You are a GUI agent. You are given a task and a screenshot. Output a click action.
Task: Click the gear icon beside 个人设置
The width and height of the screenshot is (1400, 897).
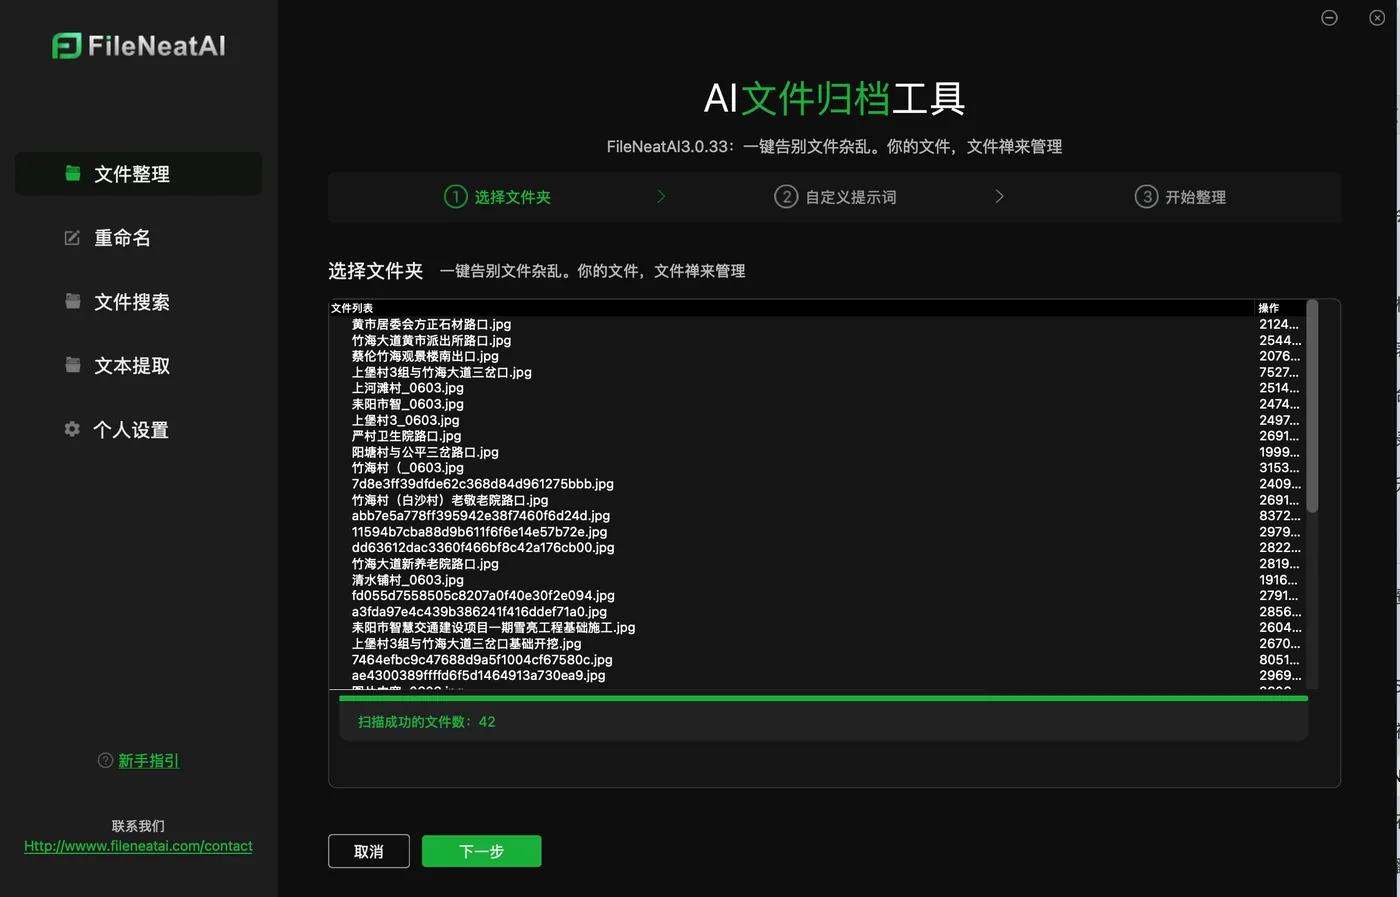point(72,429)
